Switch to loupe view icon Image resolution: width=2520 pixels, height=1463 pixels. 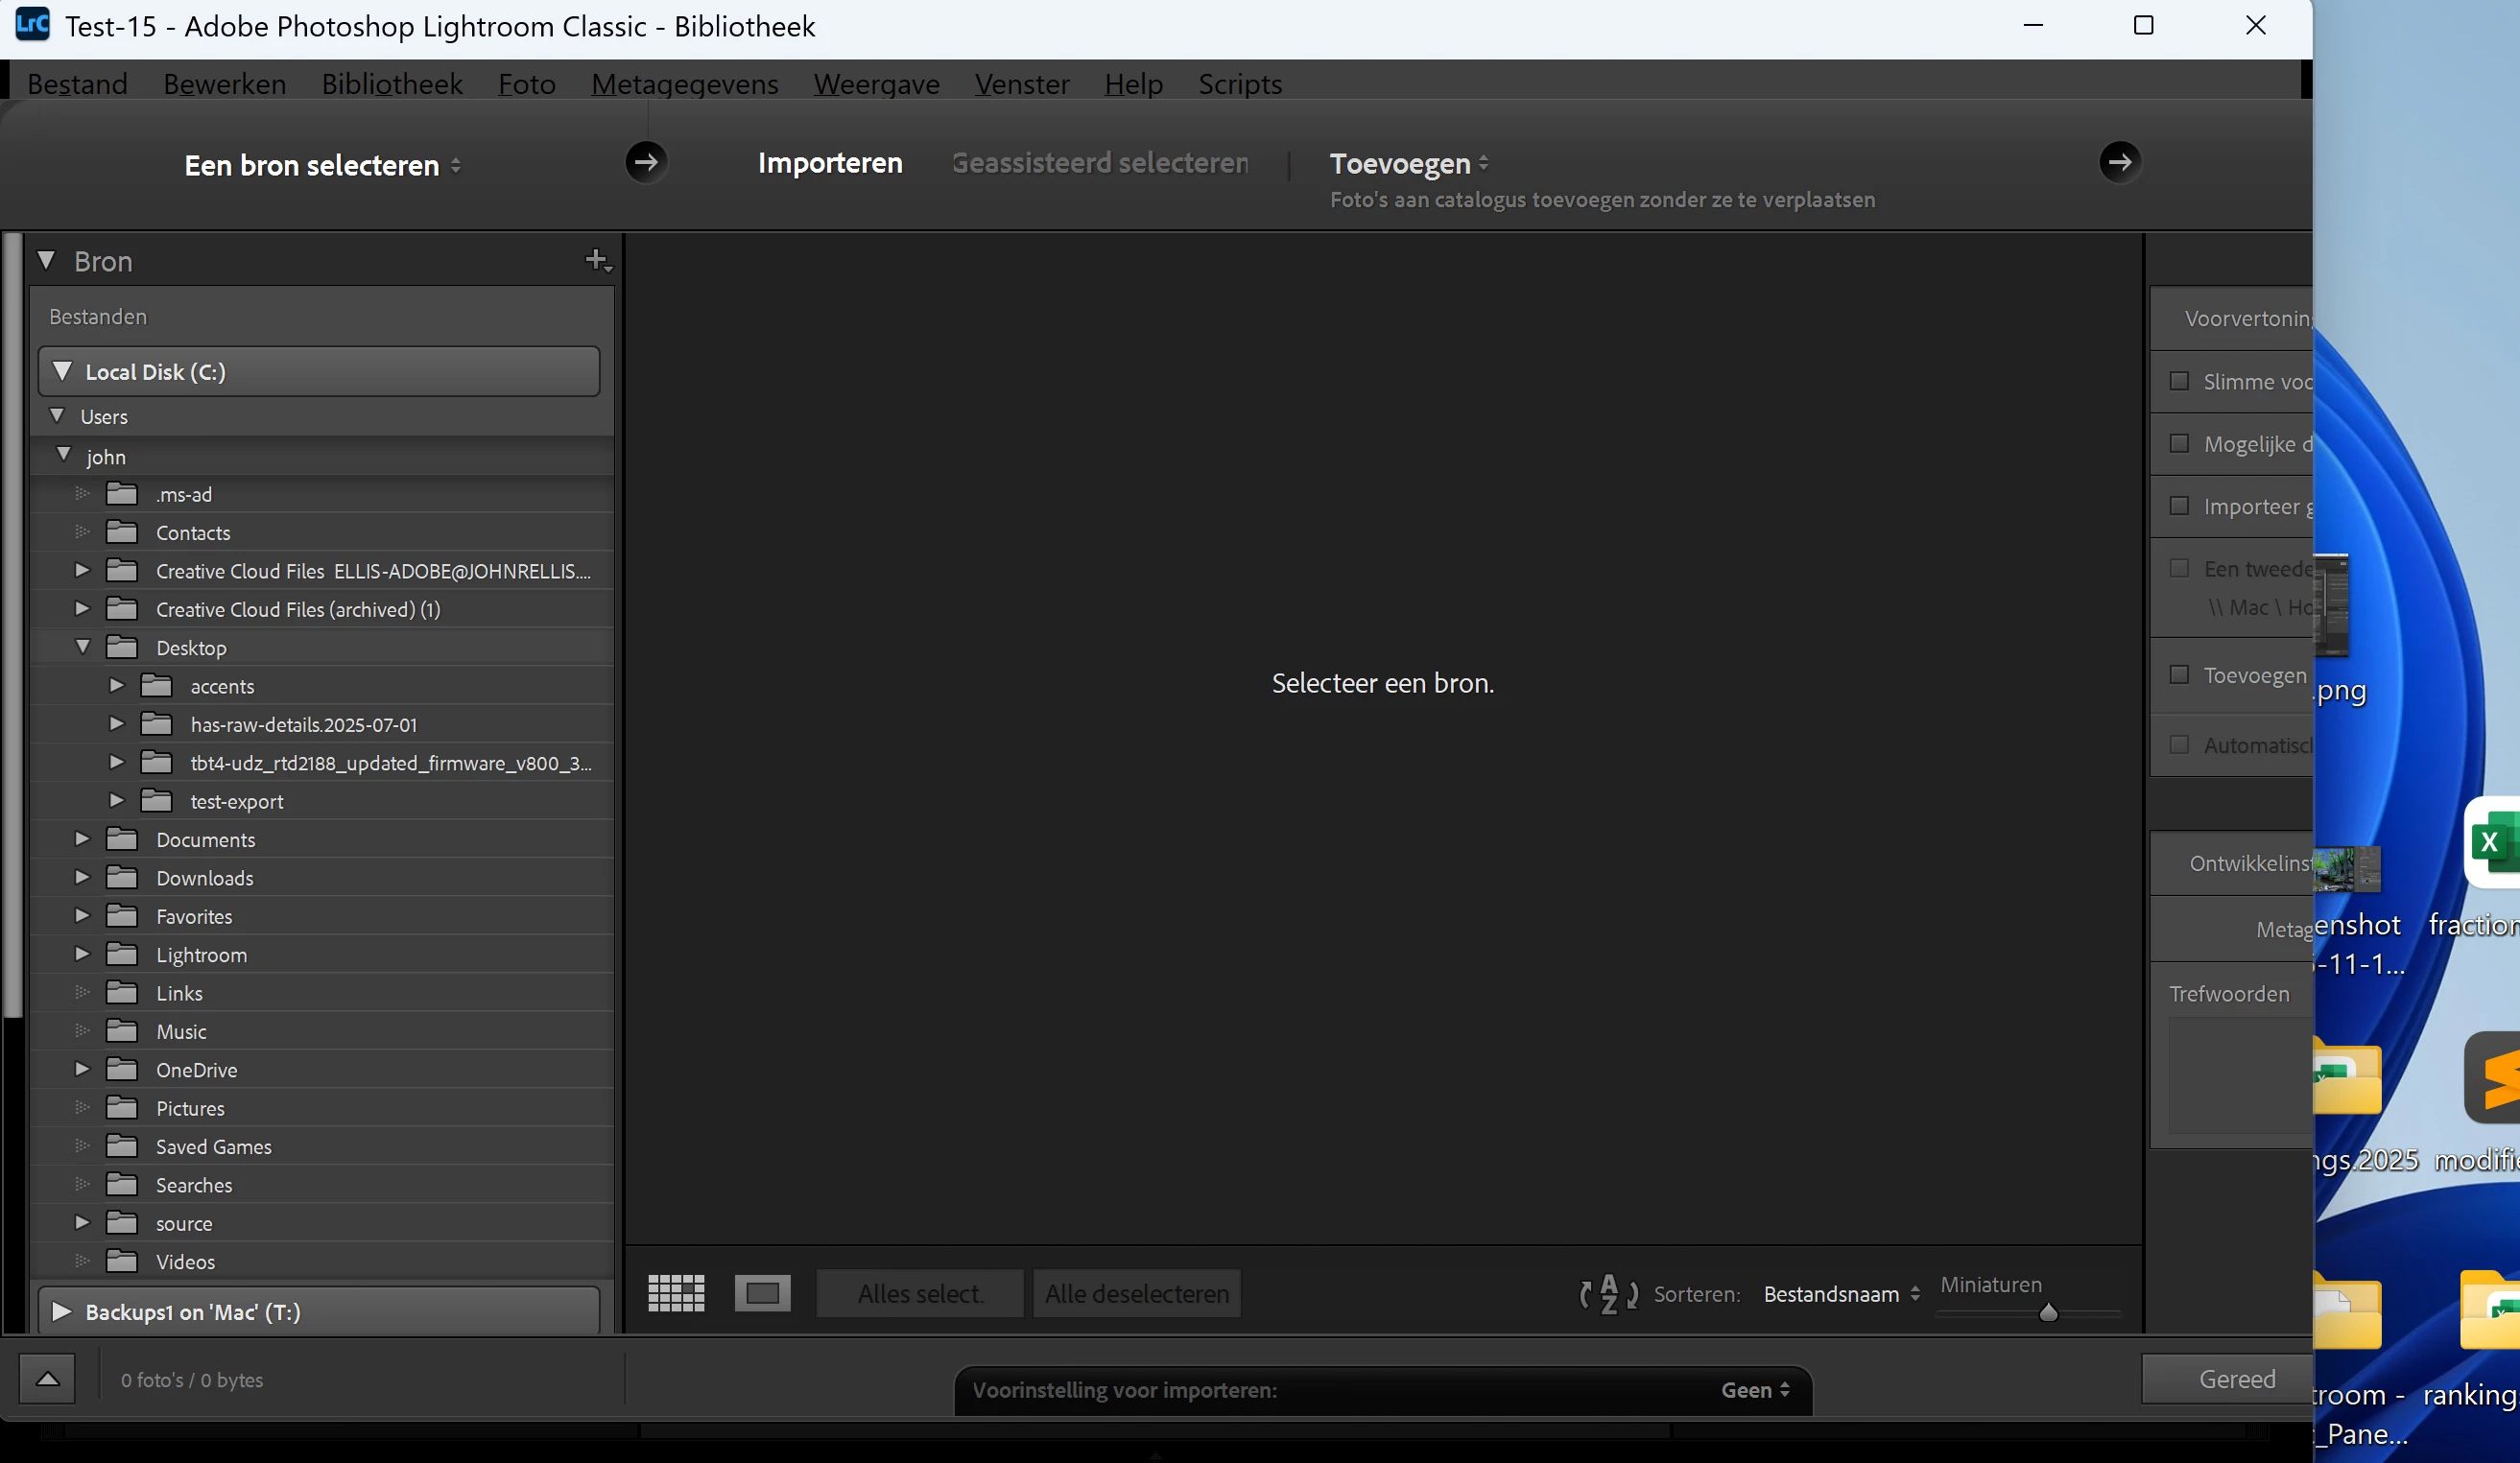[762, 1293]
